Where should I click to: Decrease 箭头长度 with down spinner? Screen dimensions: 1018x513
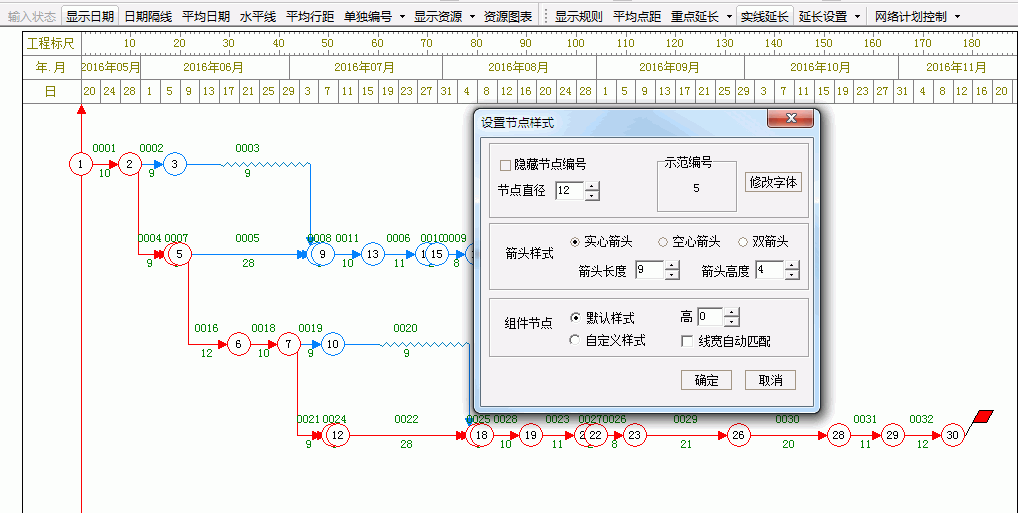[673, 275]
